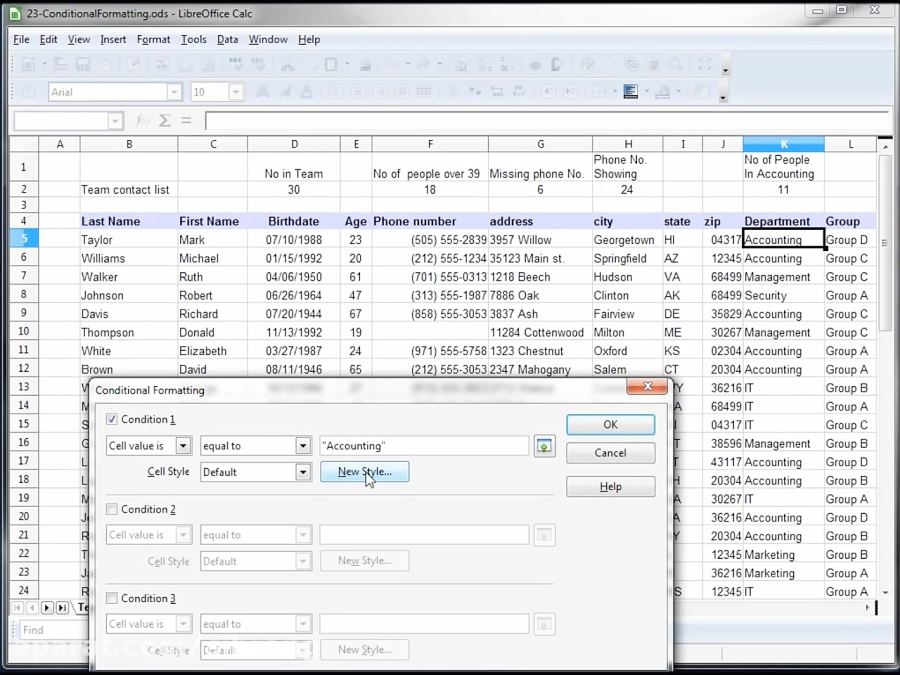This screenshot has width=900, height=675.
Task: Click the Shrink icon beside the Accounting field
Action: (544, 446)
